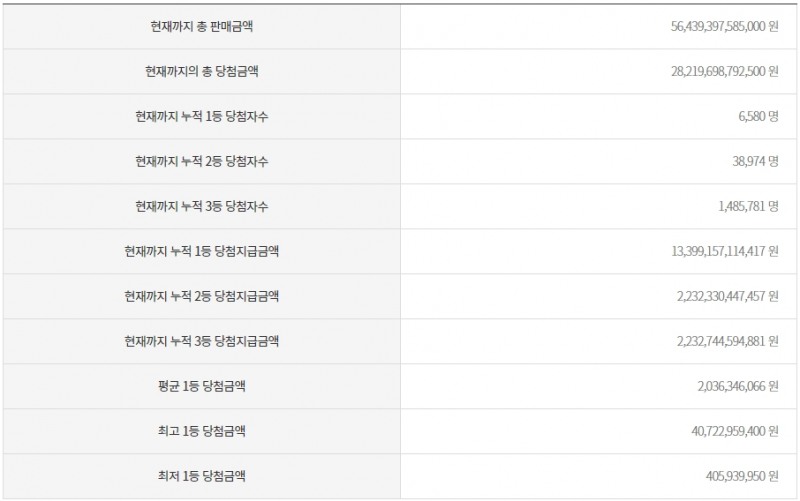Select the 1,485,781 명 value

(742, 206)
